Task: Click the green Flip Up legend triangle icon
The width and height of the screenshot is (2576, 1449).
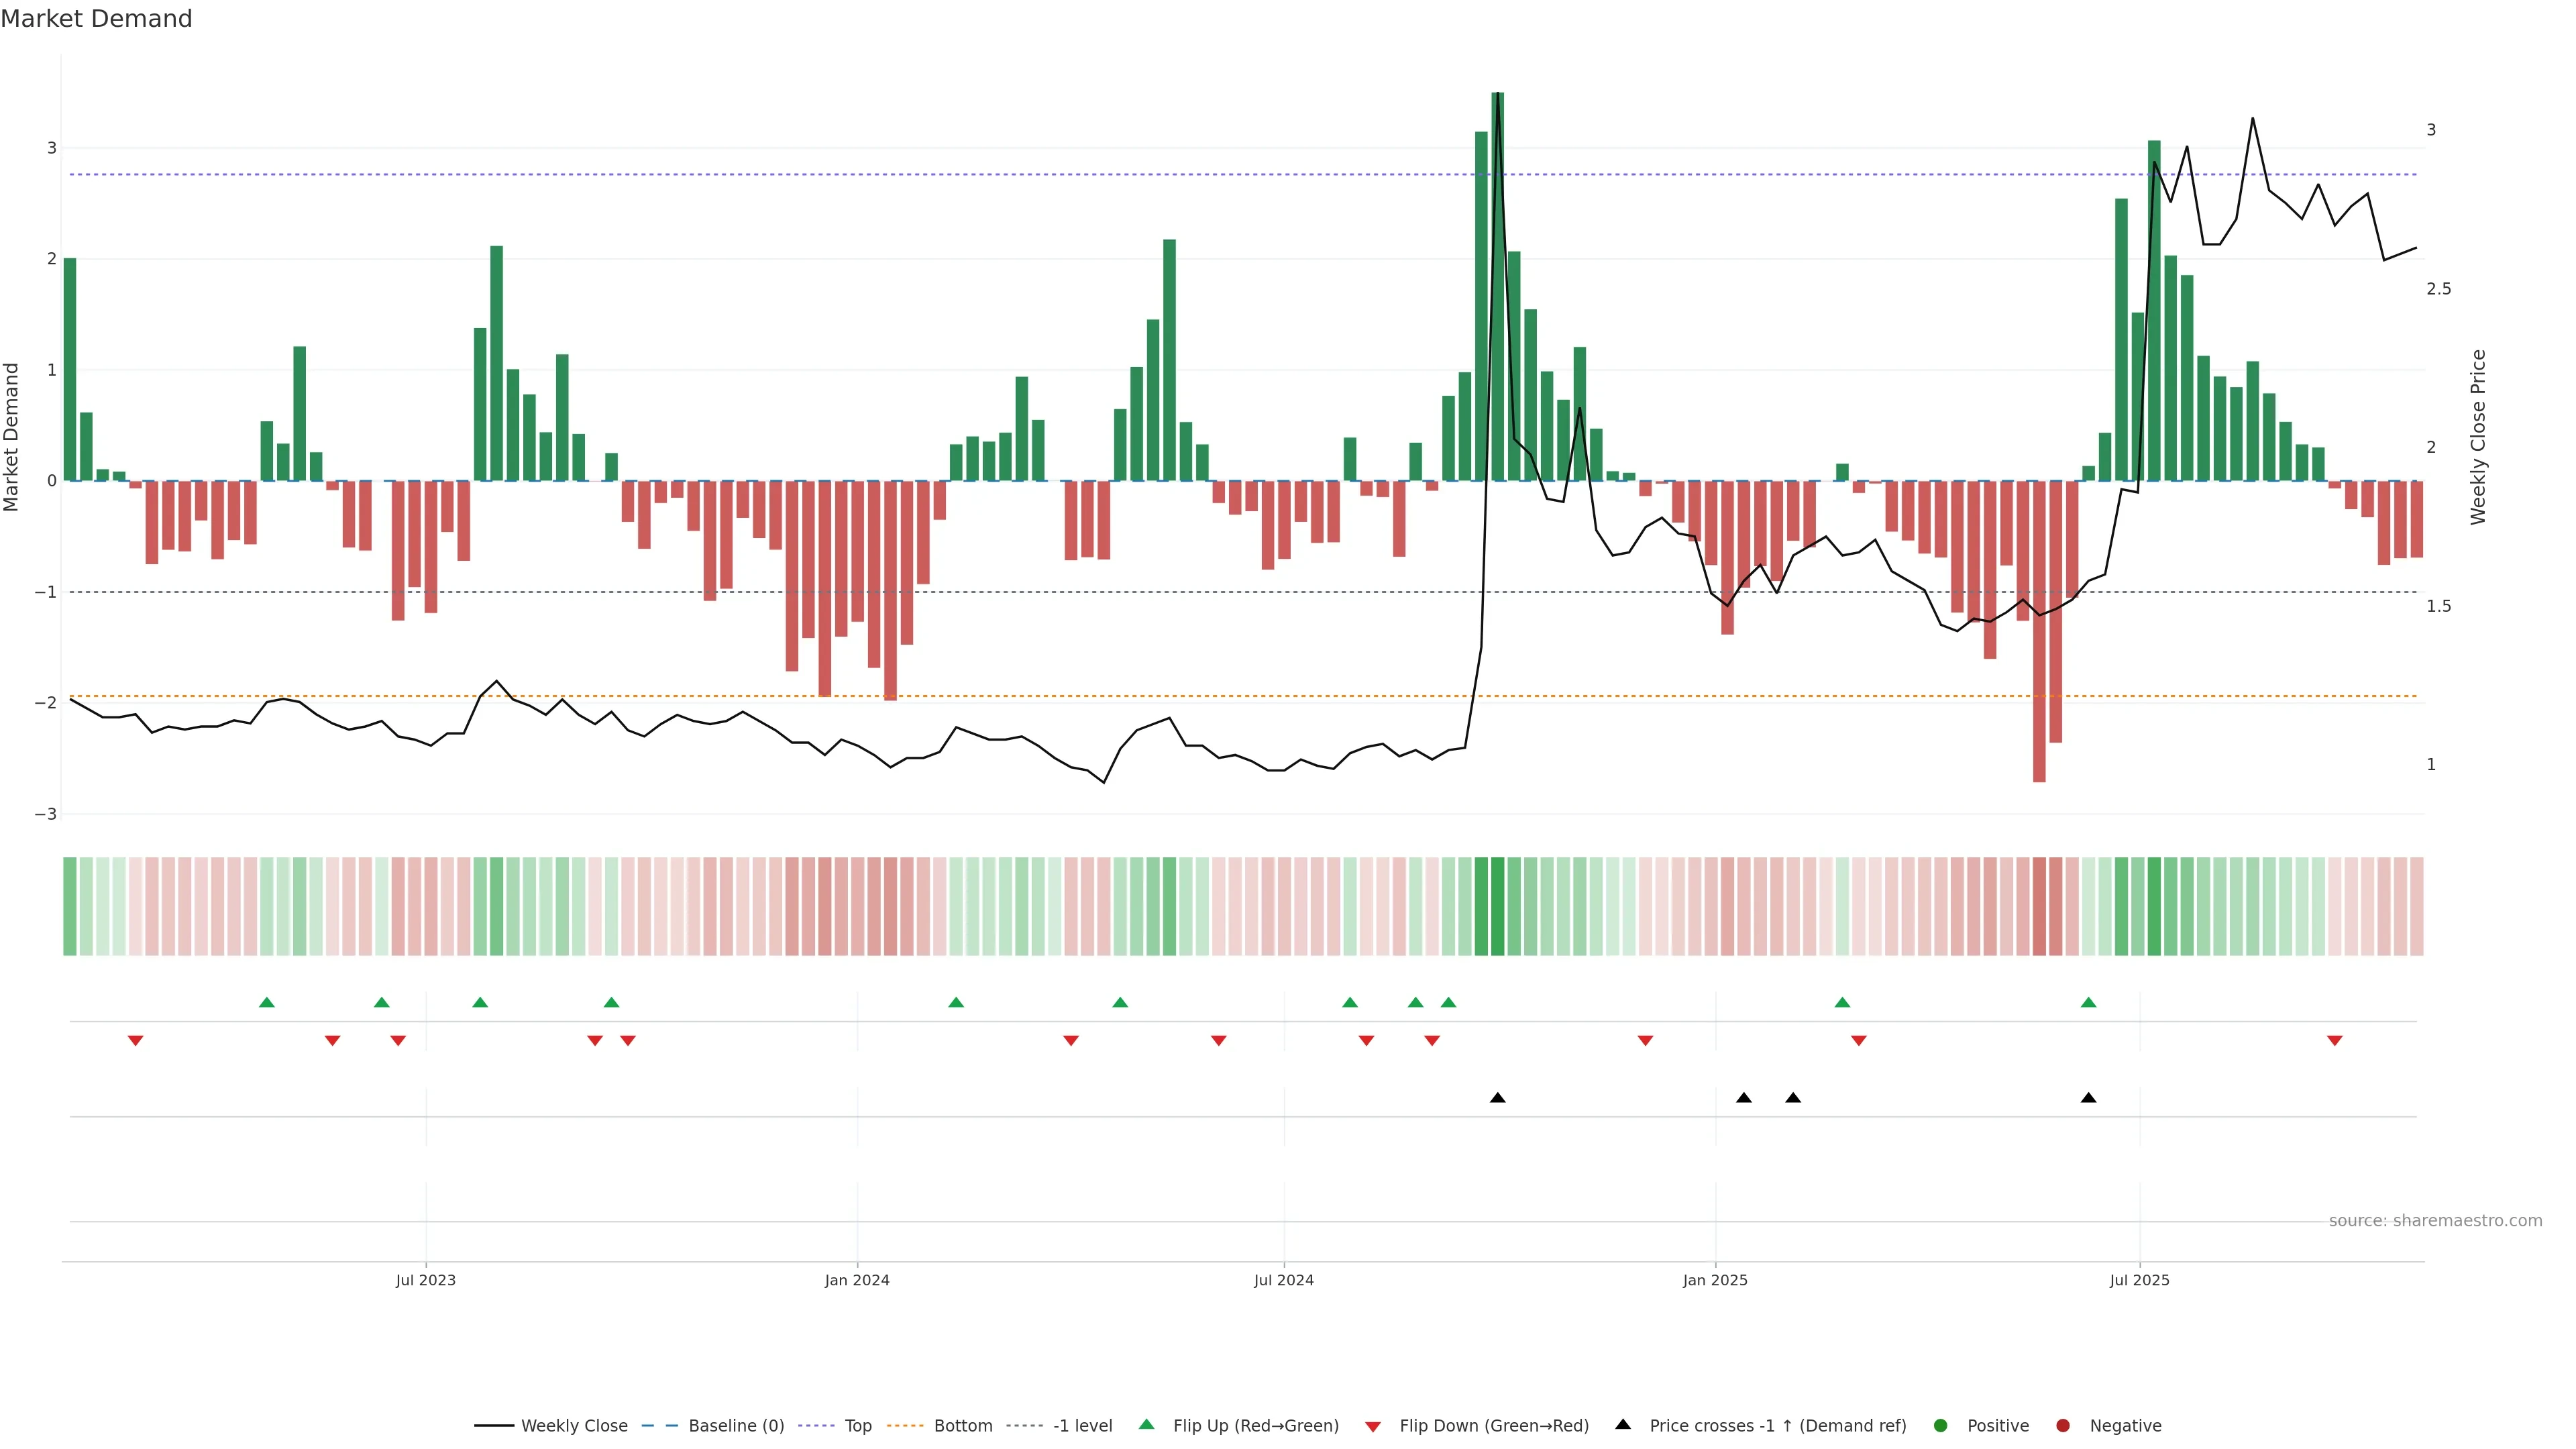Action: [1147, 1424]
